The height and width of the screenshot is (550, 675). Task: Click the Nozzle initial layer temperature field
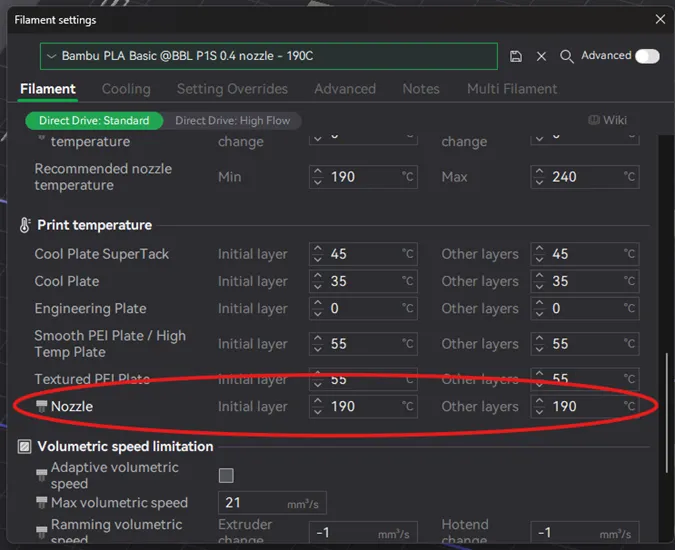point(363,407)
